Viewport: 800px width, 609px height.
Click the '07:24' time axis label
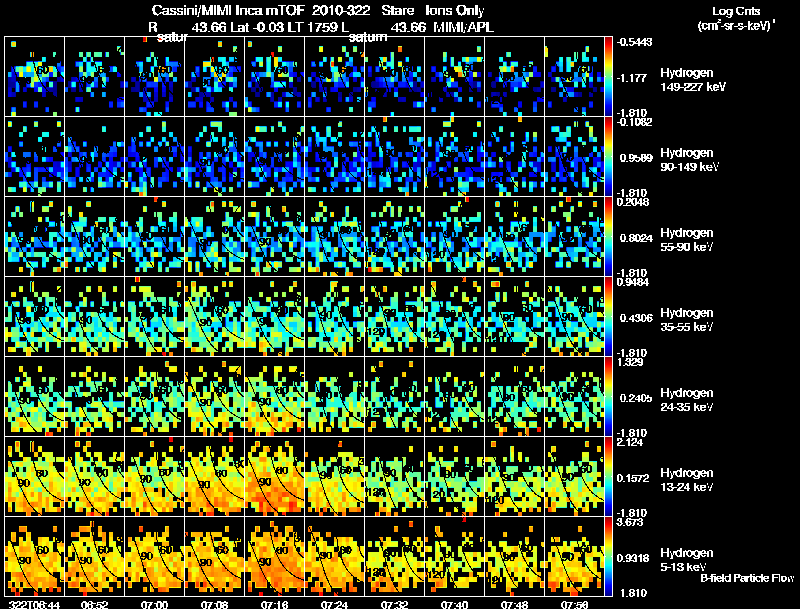tap(335, 604)
